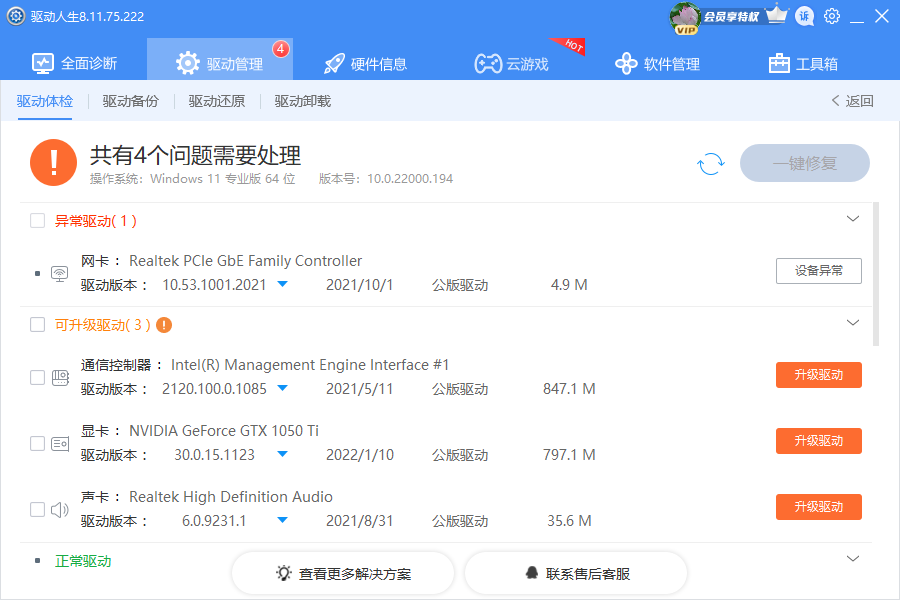The height and width of the screenshot is (600, 900).
Task: Click the 版本号 10.0.22000.194 text
Action: (386, 179)
